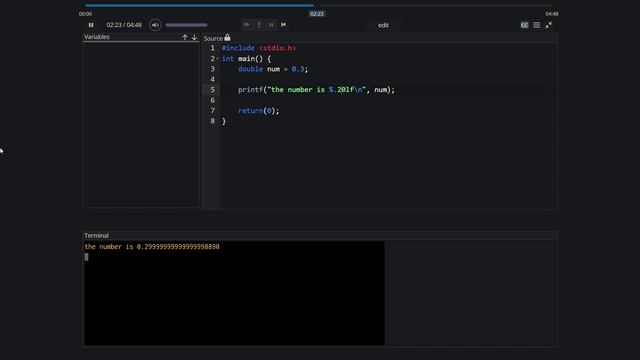Click the edit button

[x=383, y=25]
